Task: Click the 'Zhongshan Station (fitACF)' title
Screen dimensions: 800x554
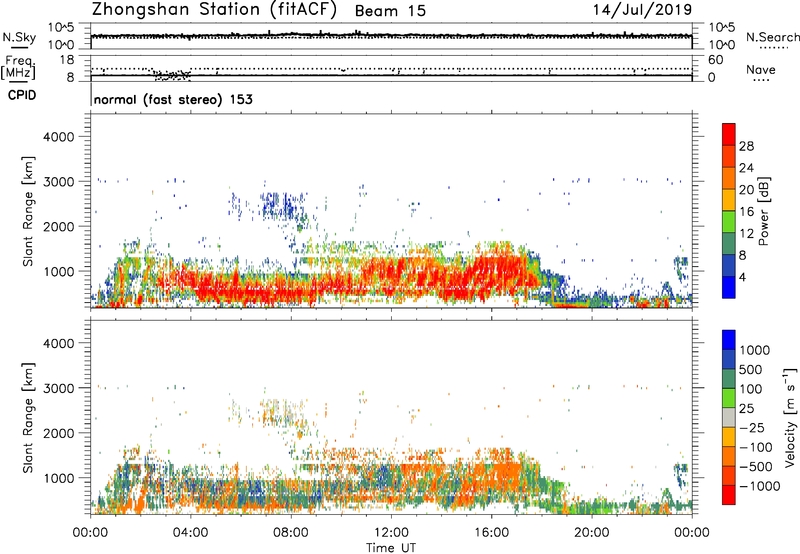Action: coord(214,10)
